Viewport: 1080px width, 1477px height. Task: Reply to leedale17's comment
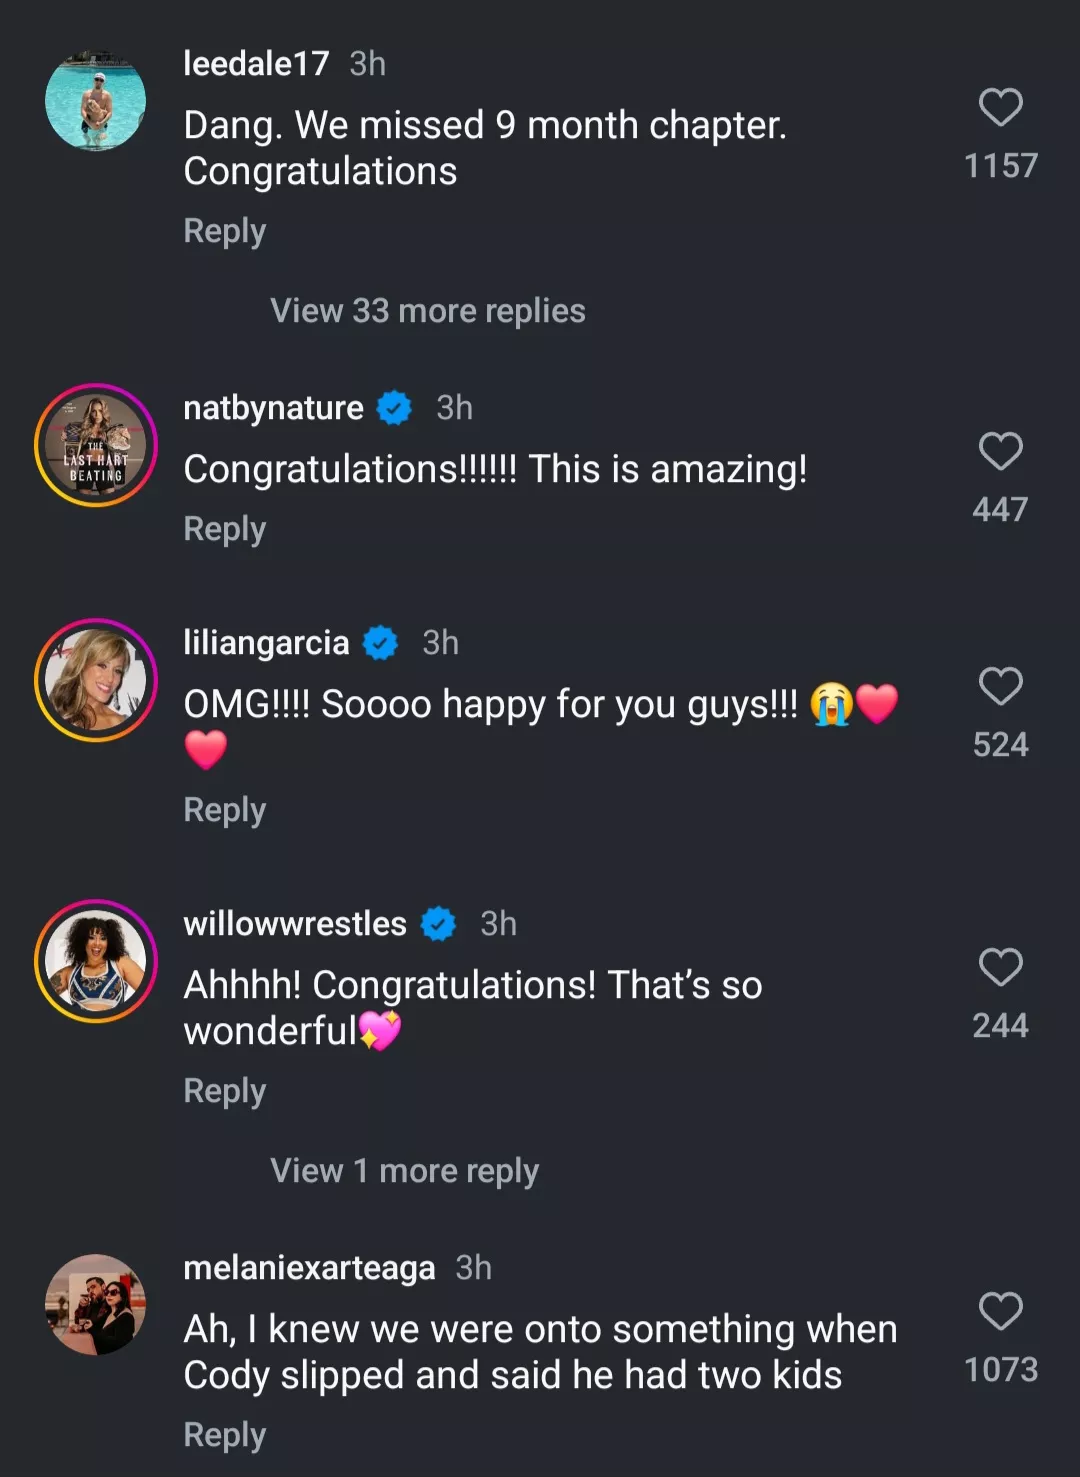pos(225,231)
